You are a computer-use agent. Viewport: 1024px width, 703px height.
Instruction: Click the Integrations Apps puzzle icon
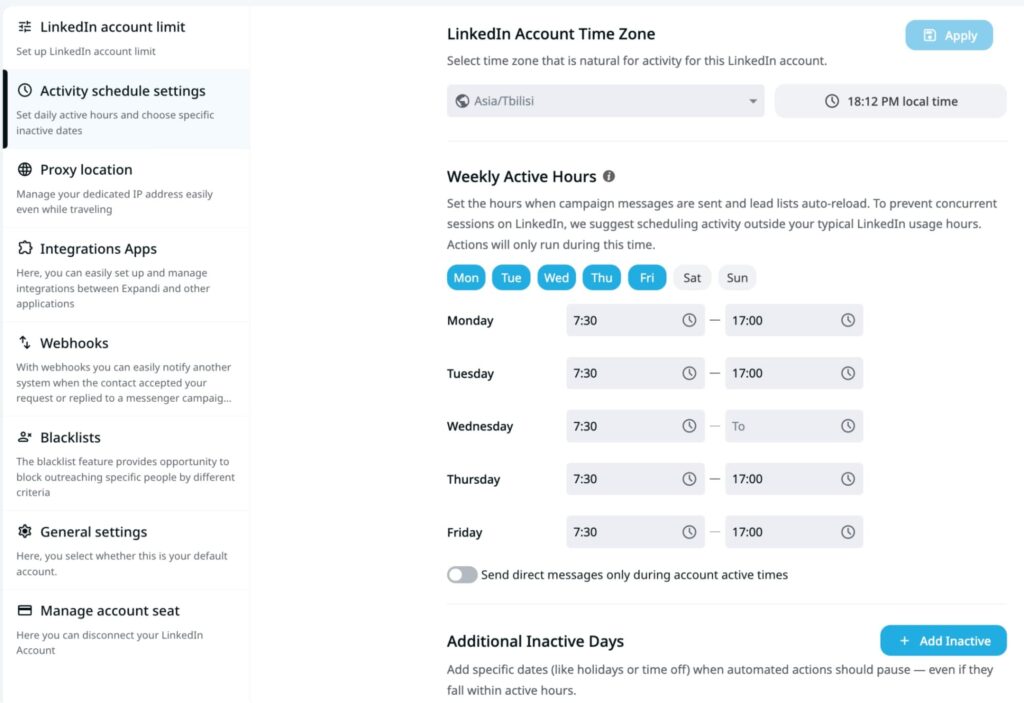pos(25,249)
